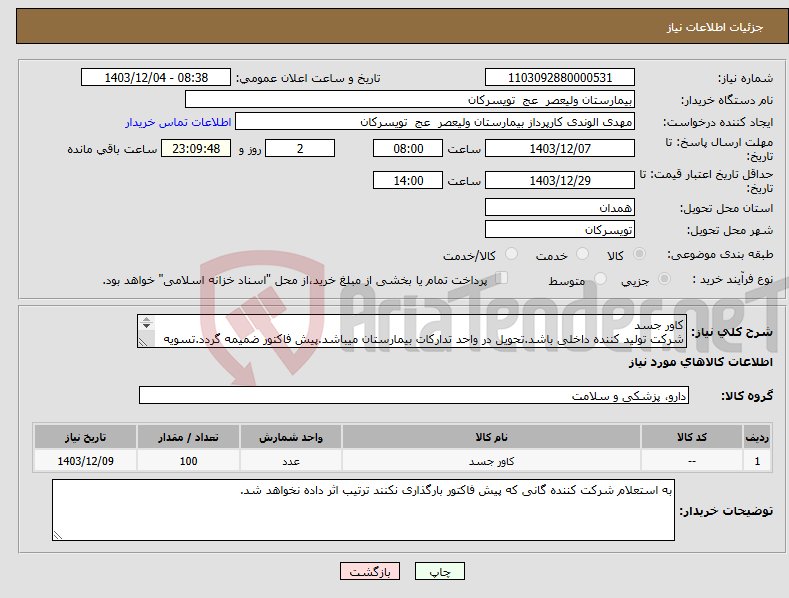
Task: Click the city field تویسرکان
Action: click(560, 230)
